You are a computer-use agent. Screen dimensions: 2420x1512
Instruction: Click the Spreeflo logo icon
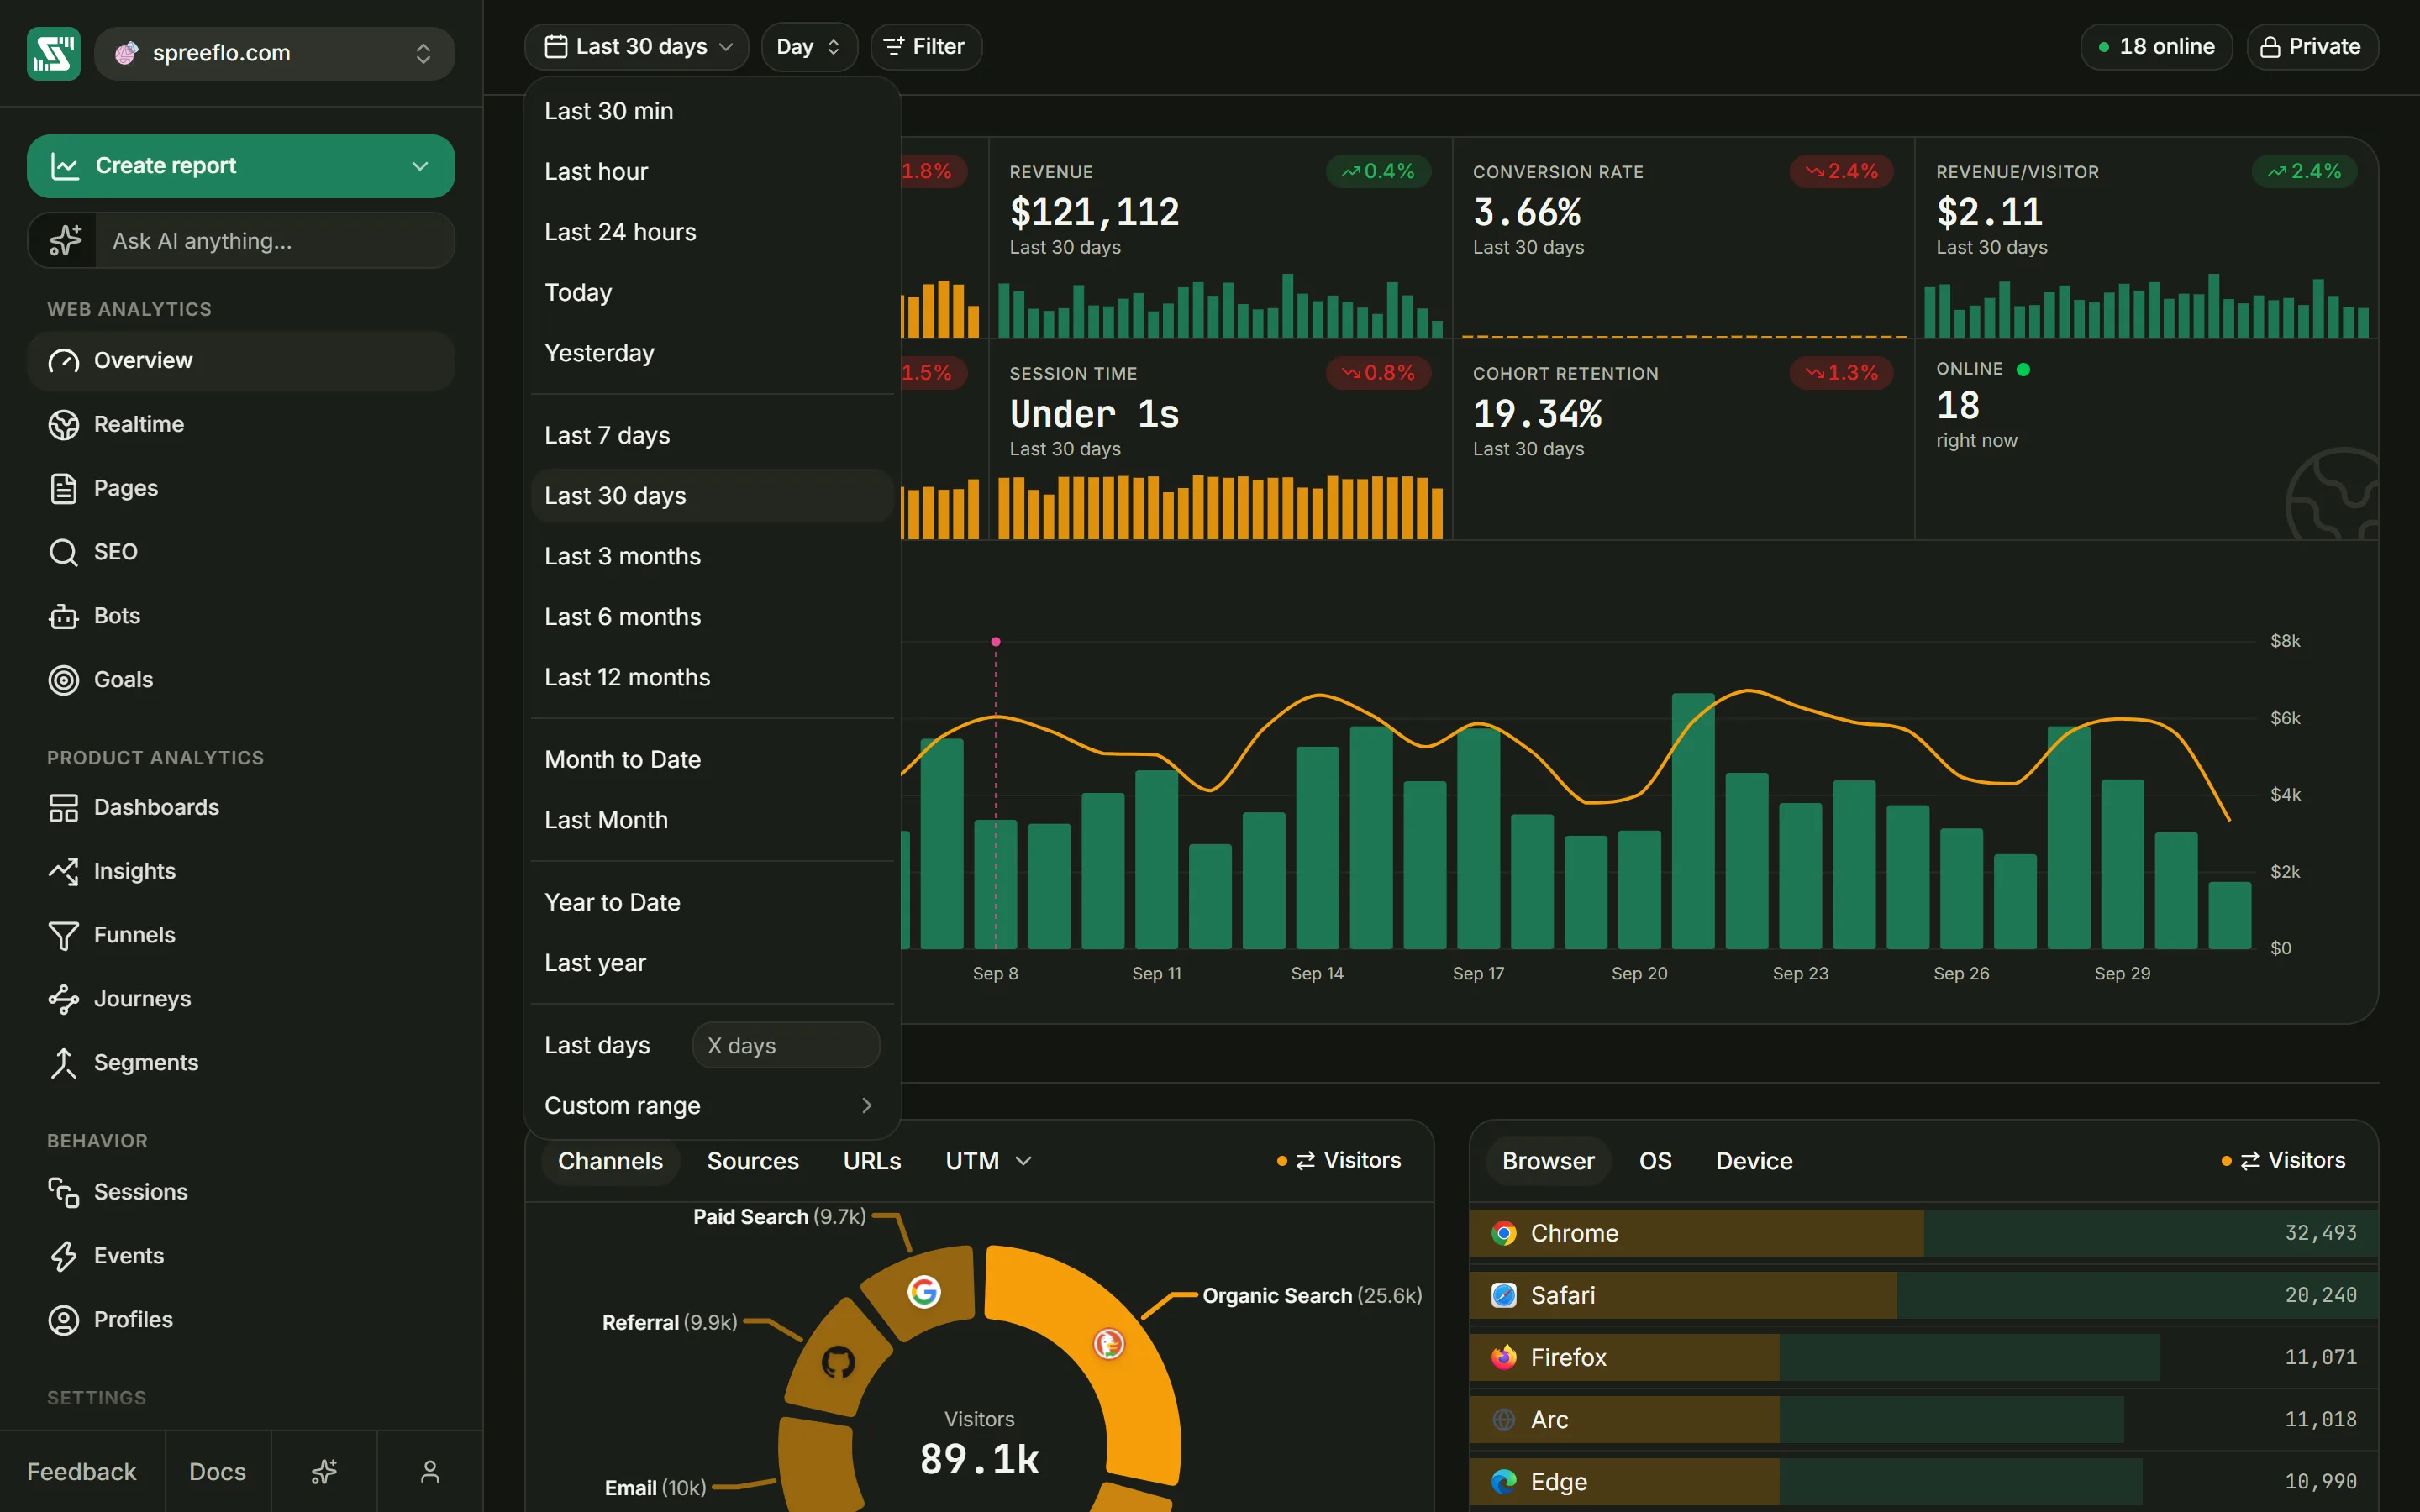53,53
